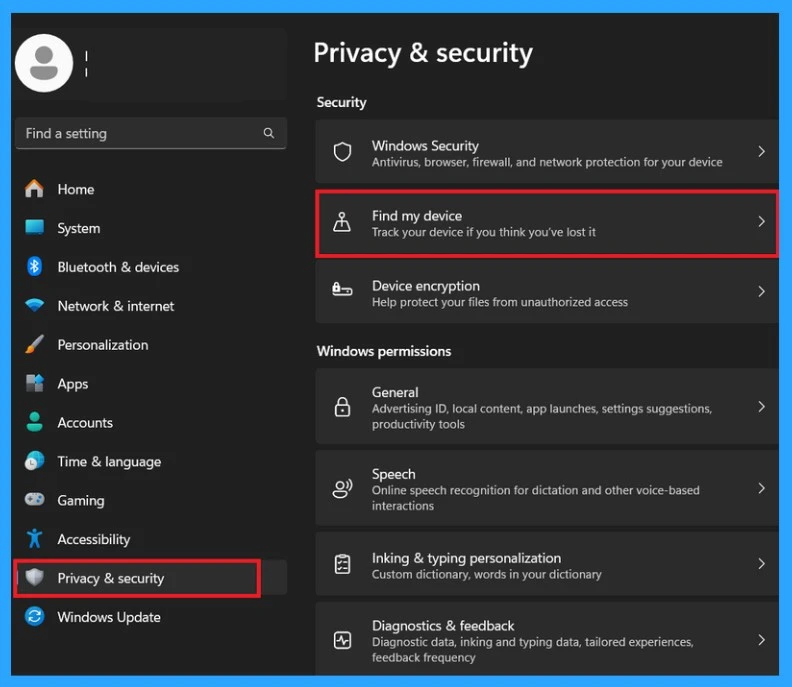Click the Network wifi icon
Image resolution: width=792 pixels, height=687 pixels.
[34, 305]
